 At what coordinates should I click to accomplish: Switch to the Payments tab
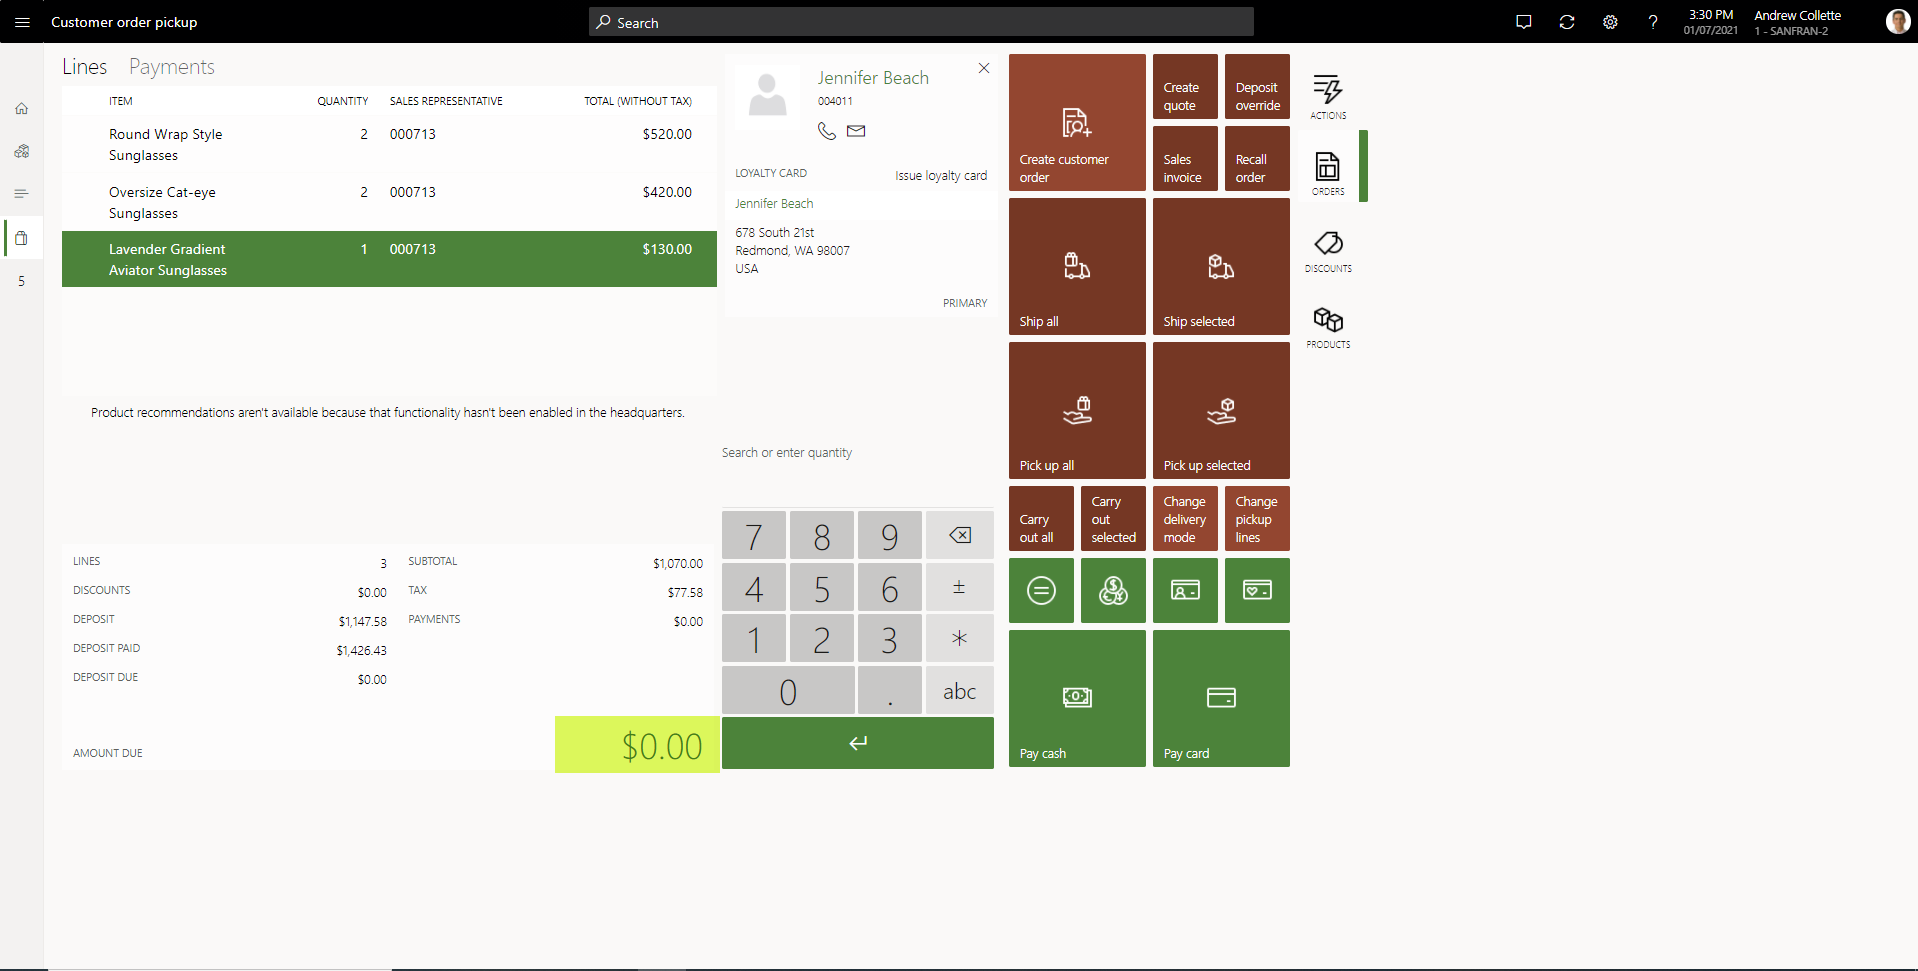click(x=172, y=67)
